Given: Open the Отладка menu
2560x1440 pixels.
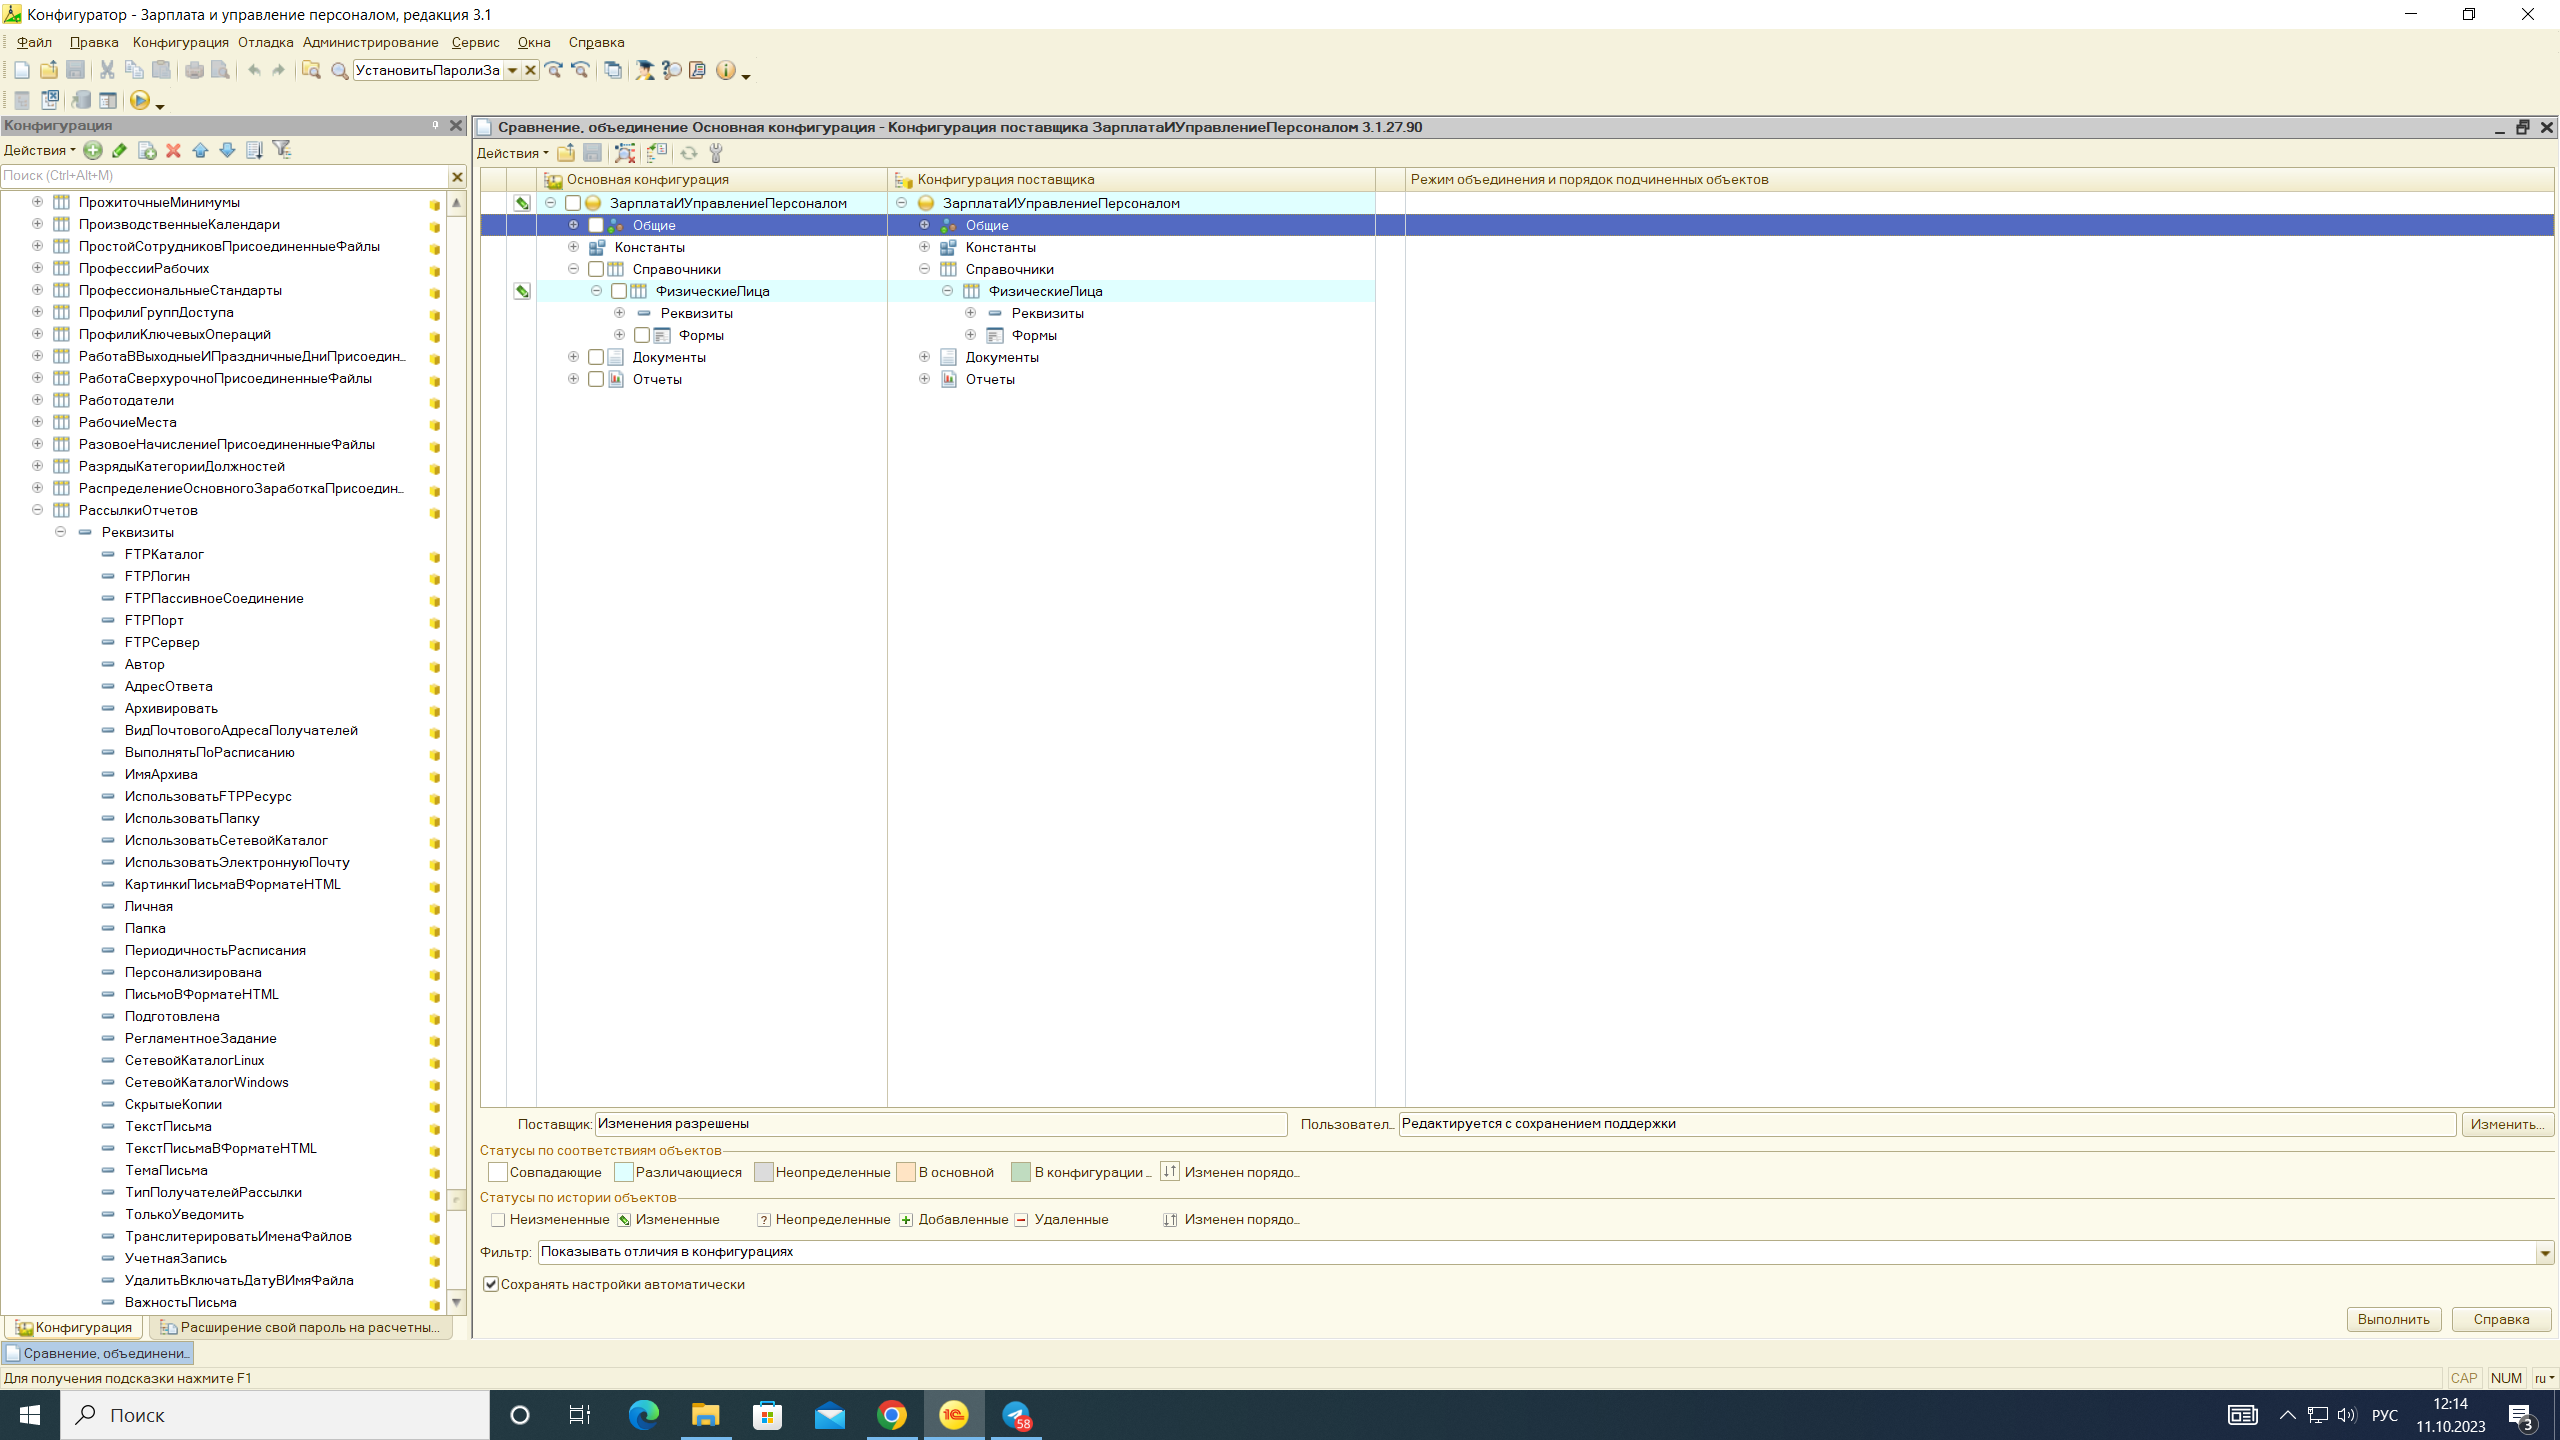Looking at the screenshot, I should pos(265,42).
